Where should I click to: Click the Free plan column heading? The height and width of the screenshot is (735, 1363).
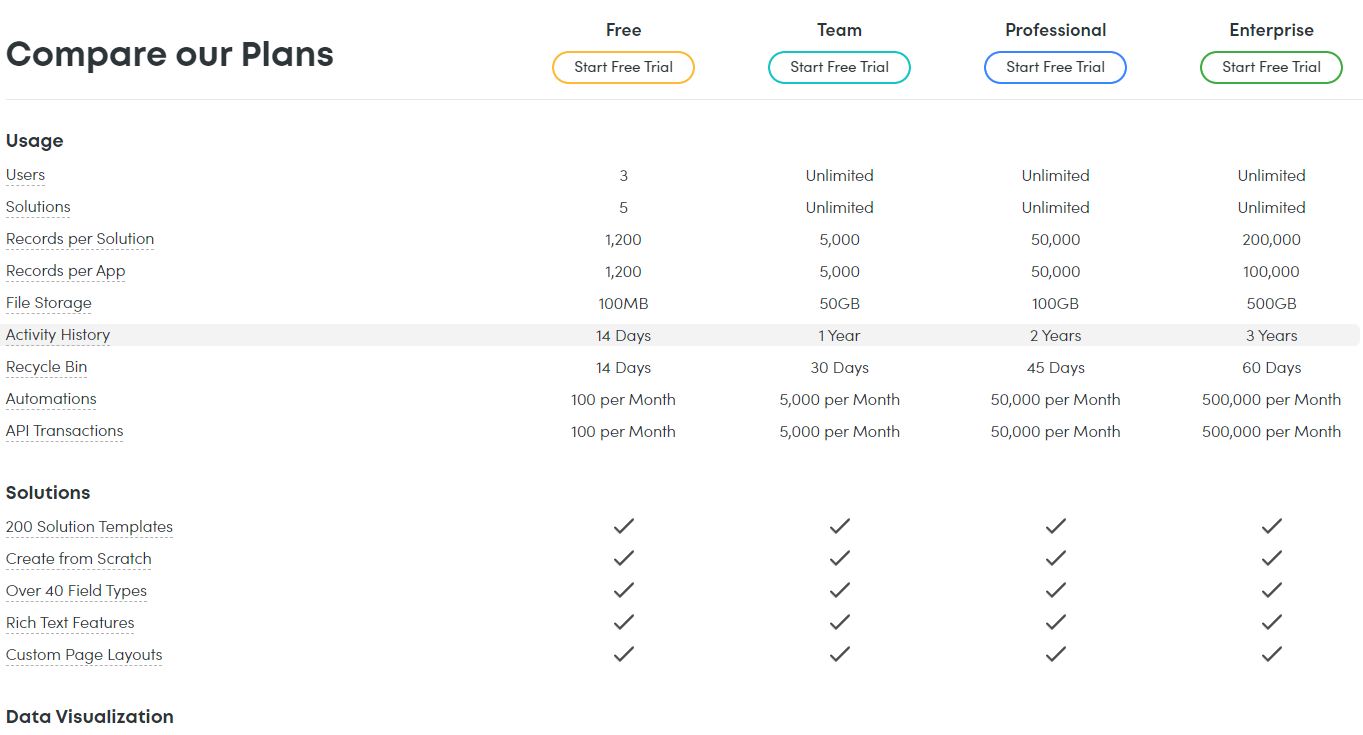coord(623,30)
